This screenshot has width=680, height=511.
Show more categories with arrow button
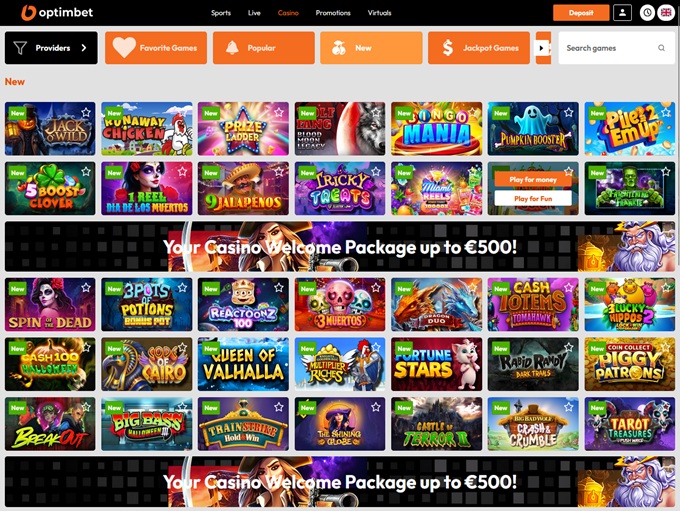point(543,48)
